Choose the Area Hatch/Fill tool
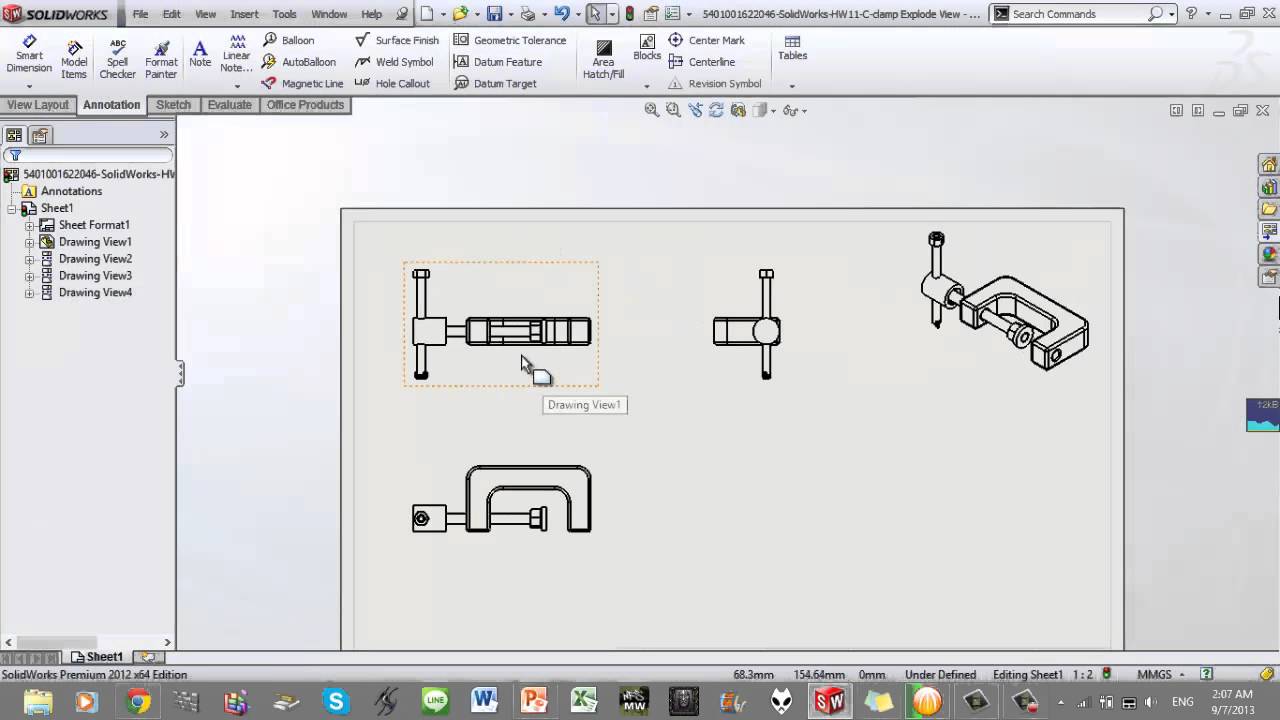Screen dimensions: 1280x720 (x=603, y=60)
